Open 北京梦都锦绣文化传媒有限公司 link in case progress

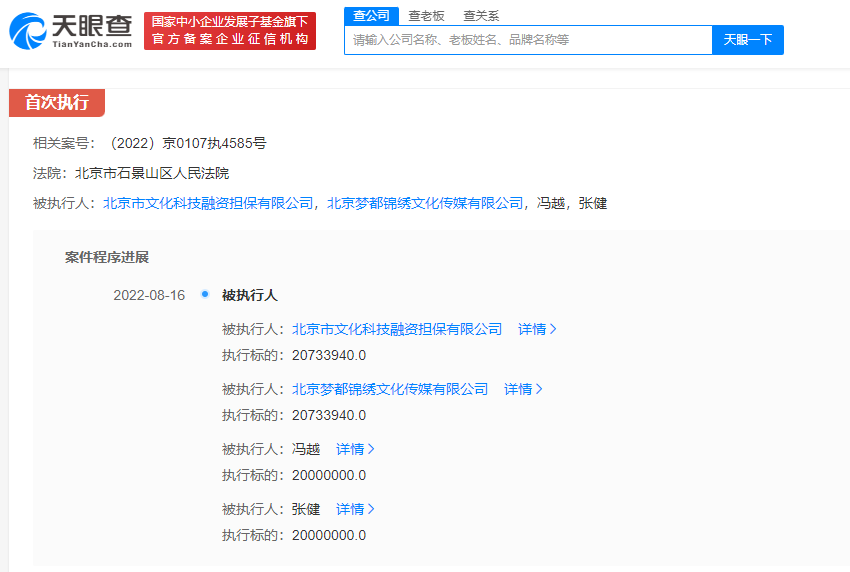(390, 389)
